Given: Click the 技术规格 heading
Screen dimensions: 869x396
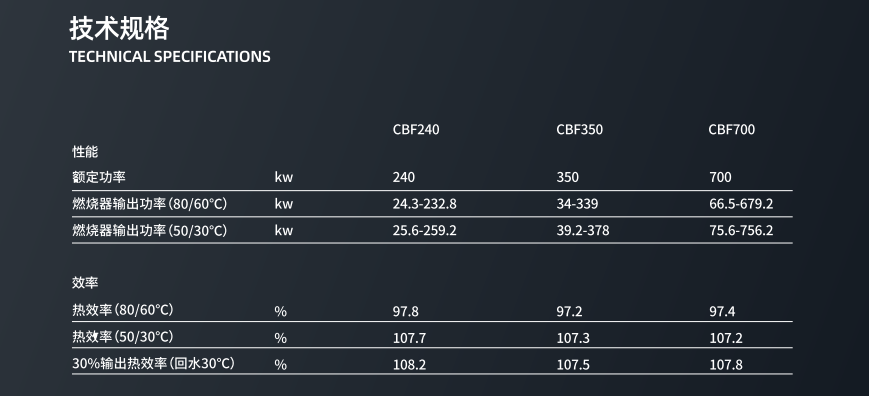Looking at the screenshot, I should click(119, 28).
